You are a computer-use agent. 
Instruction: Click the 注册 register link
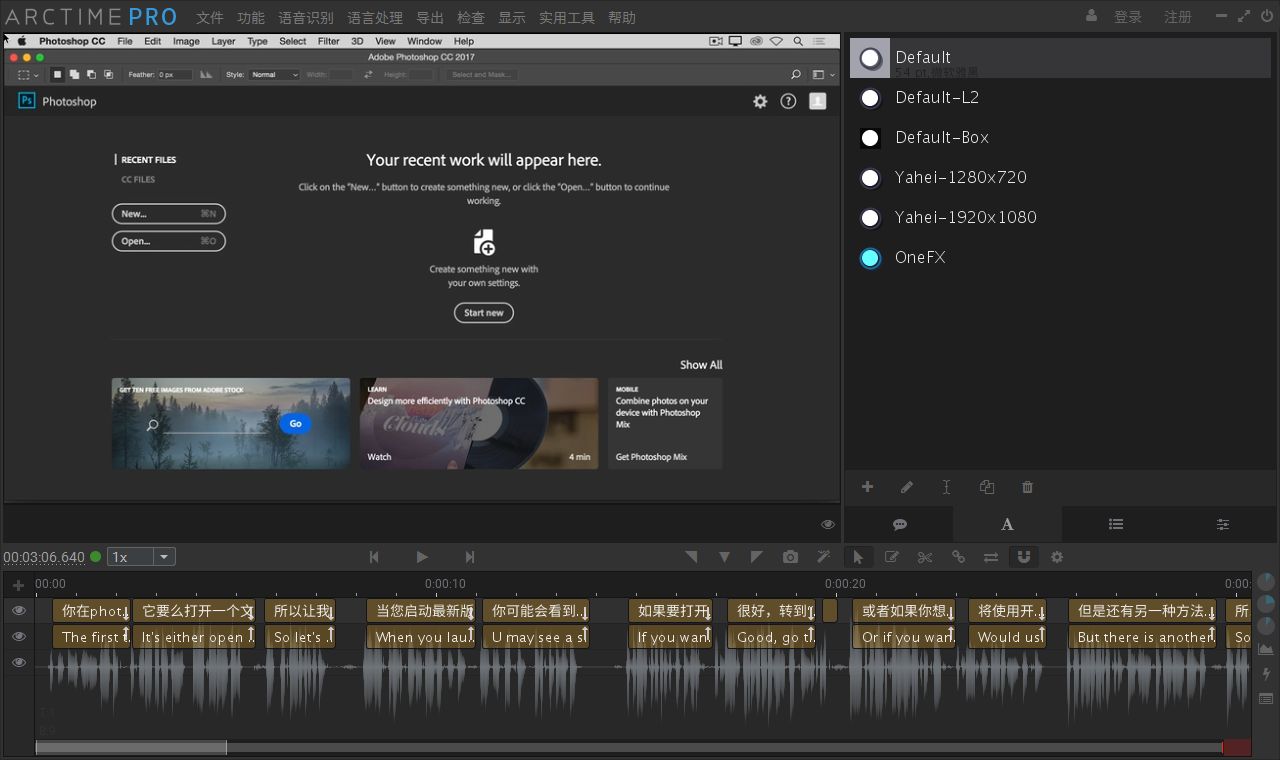(x=1178, y=17)
